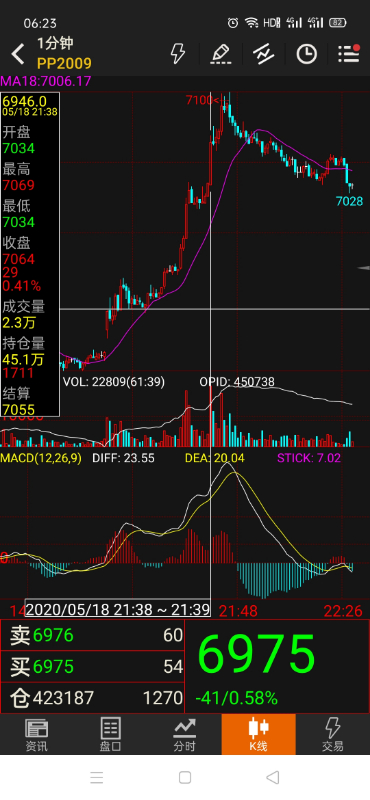Switch to the 盘口 order book tab

coord(110,735)
